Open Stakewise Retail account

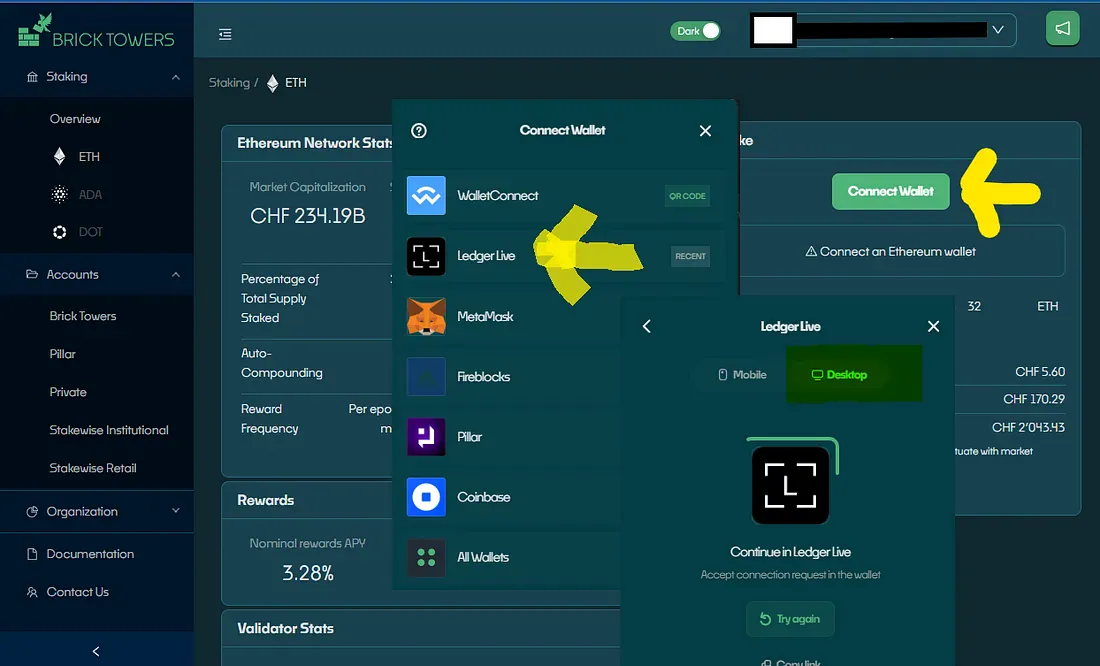(x=93, y=467)
